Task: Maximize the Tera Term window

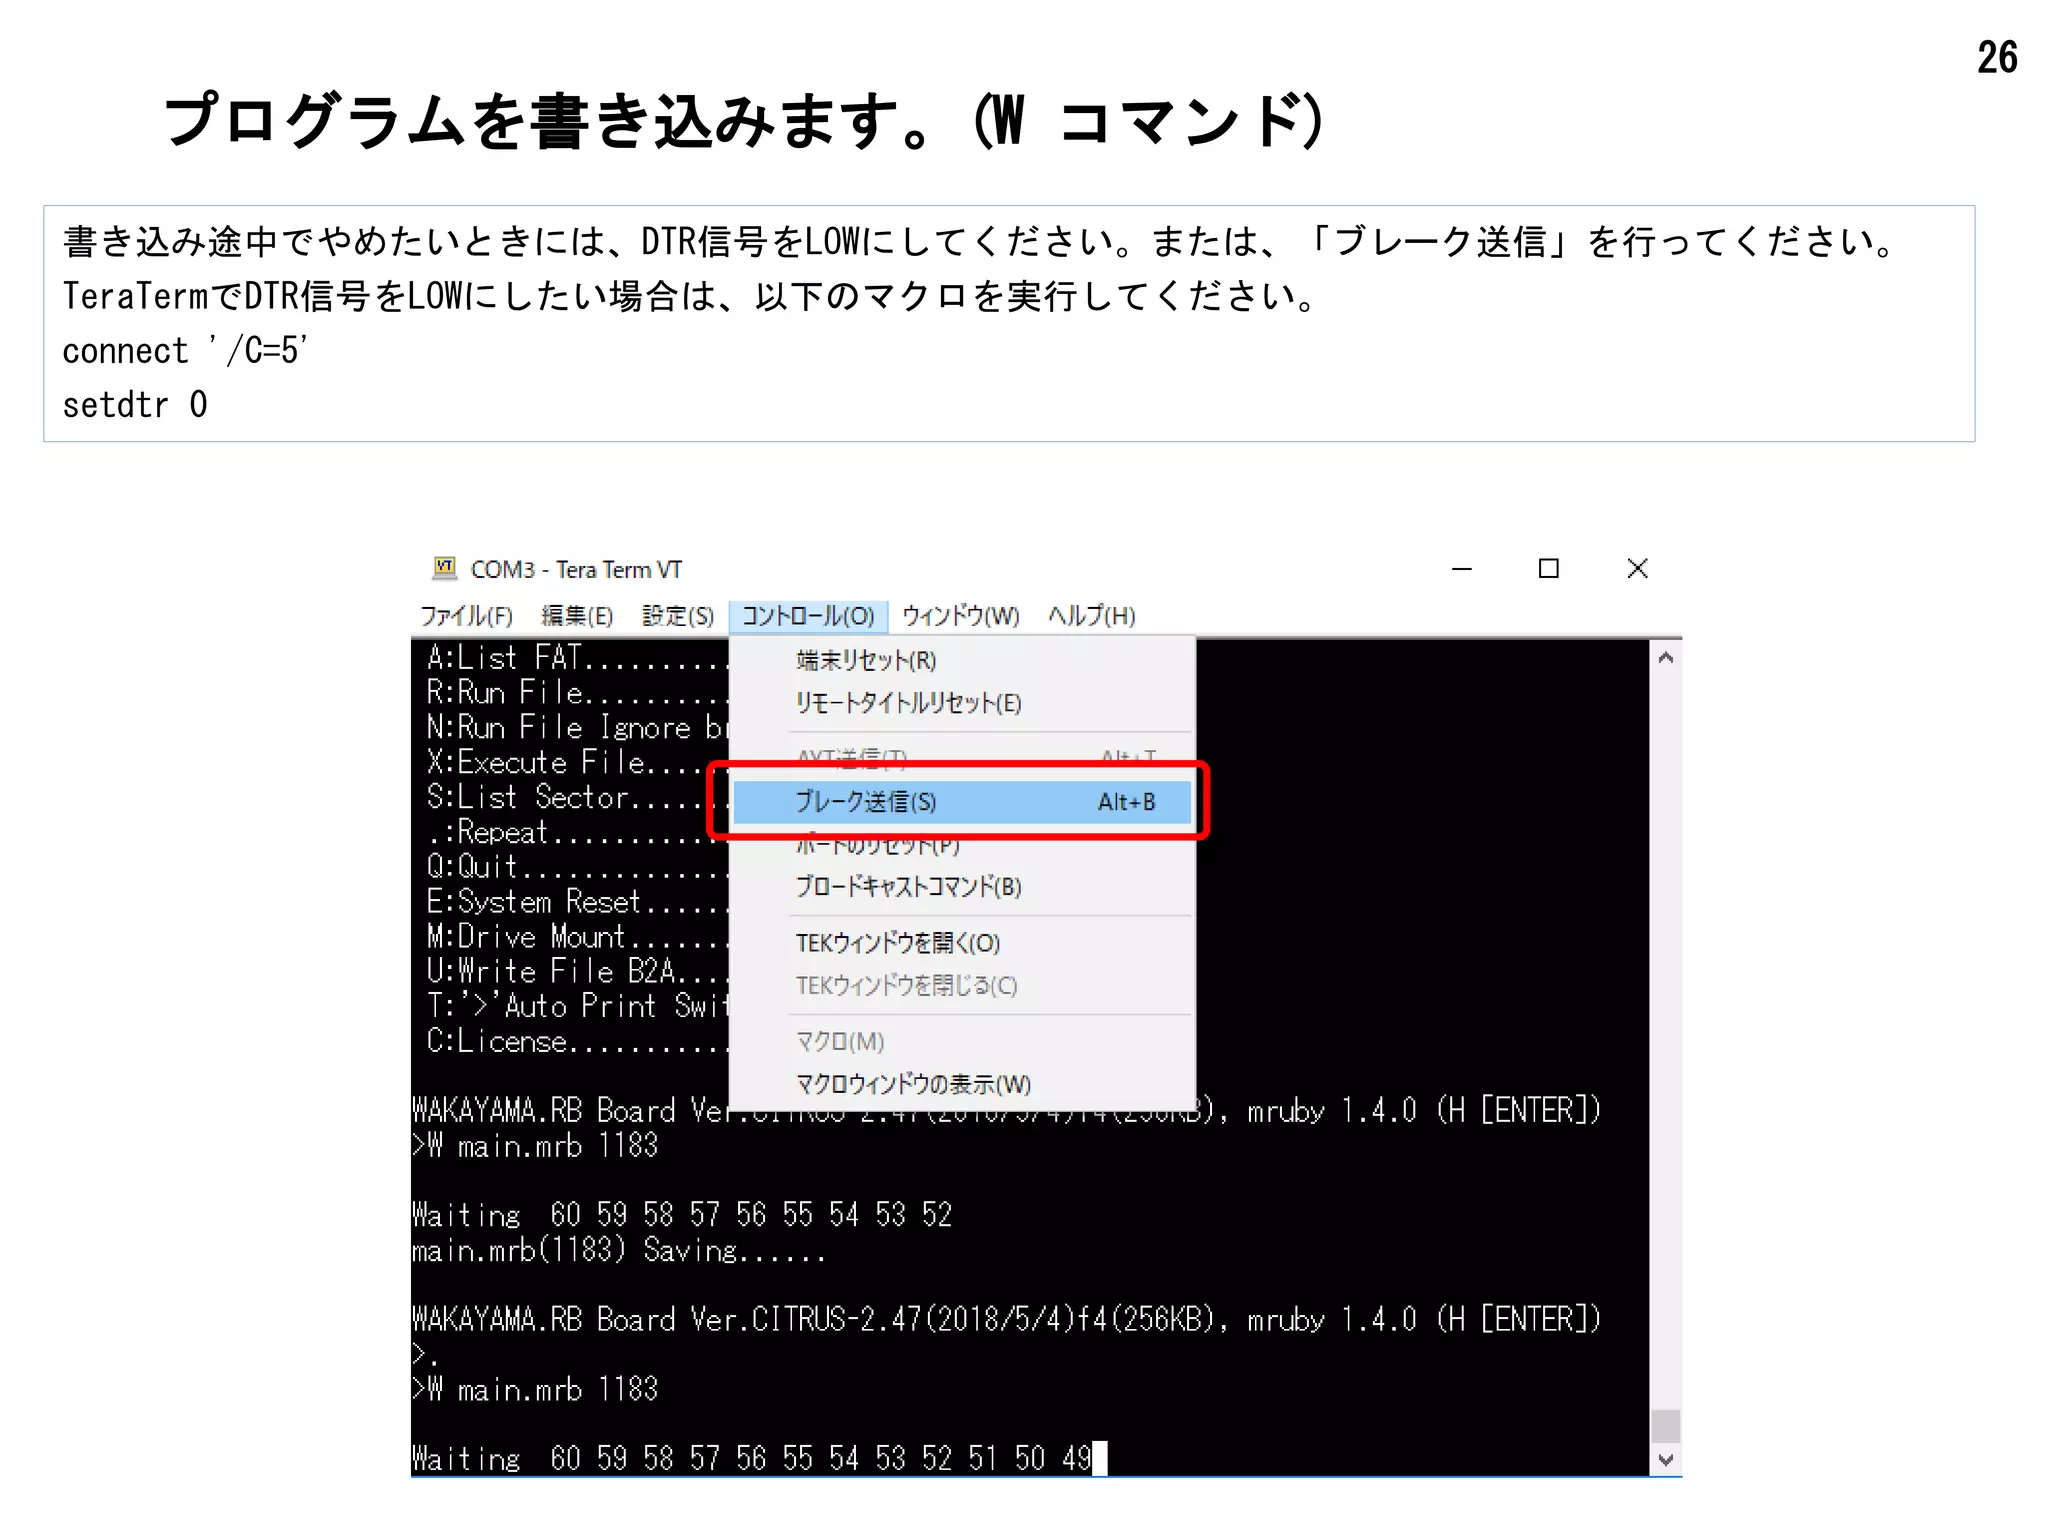Action: point(1549,569)
